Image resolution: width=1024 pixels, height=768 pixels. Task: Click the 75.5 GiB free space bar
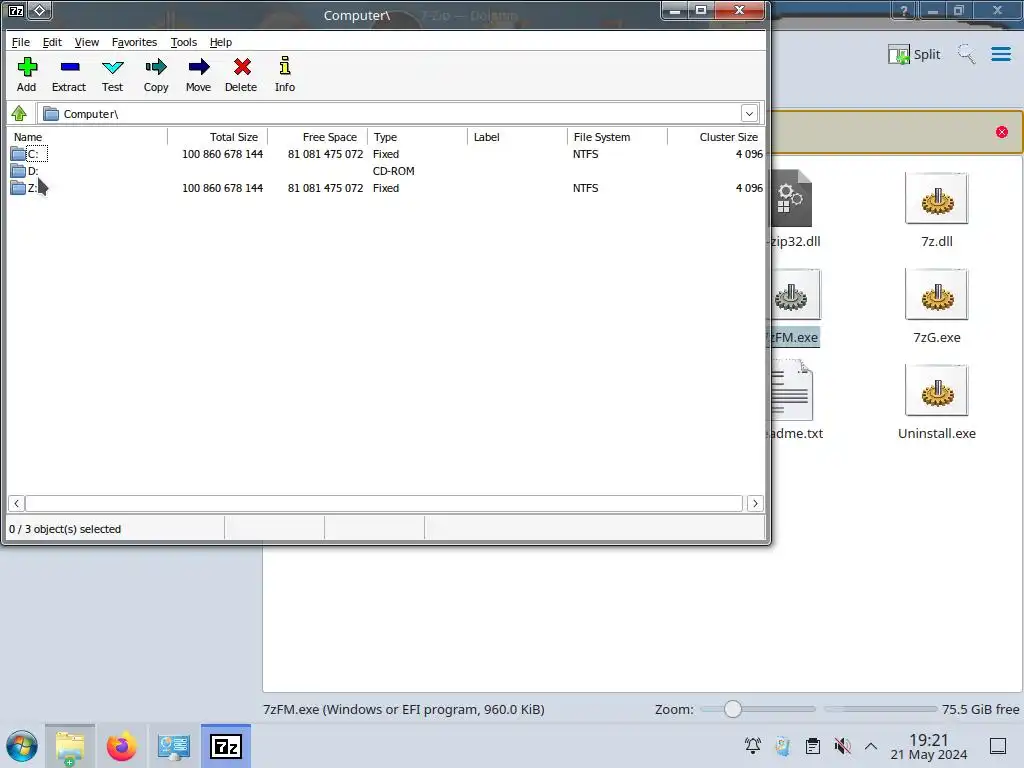point(880,709)
